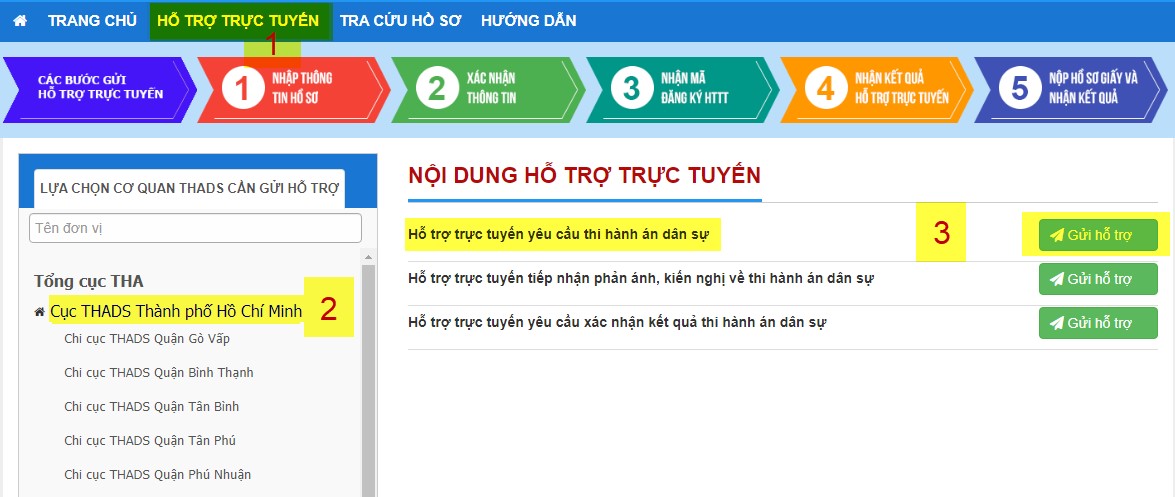Screen dimensions: 1175x497
Task: Expand Cục THADS Thành phố Hồ Chí Minh
Action: [176, 312]
